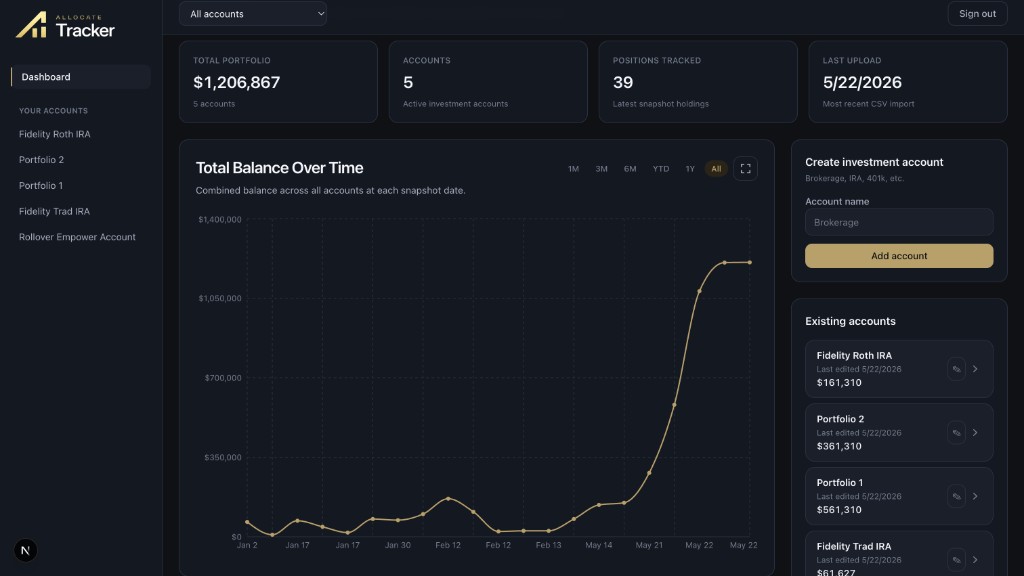
Task: Open Fidelity Trad IRA in sidebar
Action: coord(54,211)
